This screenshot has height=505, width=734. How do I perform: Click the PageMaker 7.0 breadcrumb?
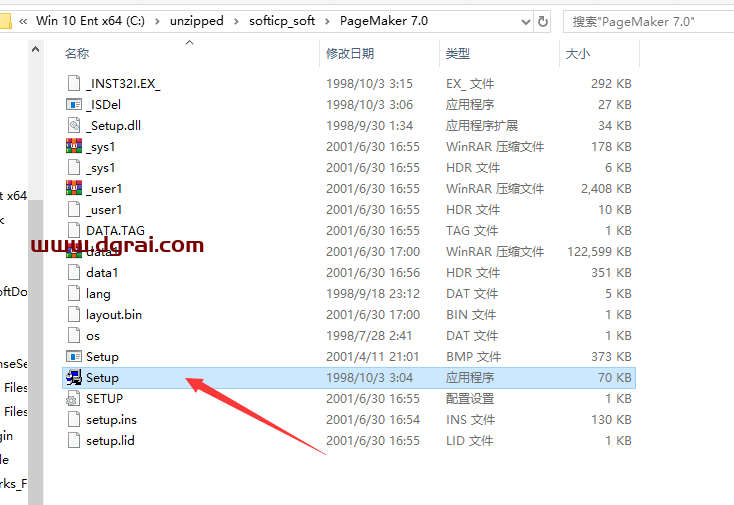(x=384, y=21)
